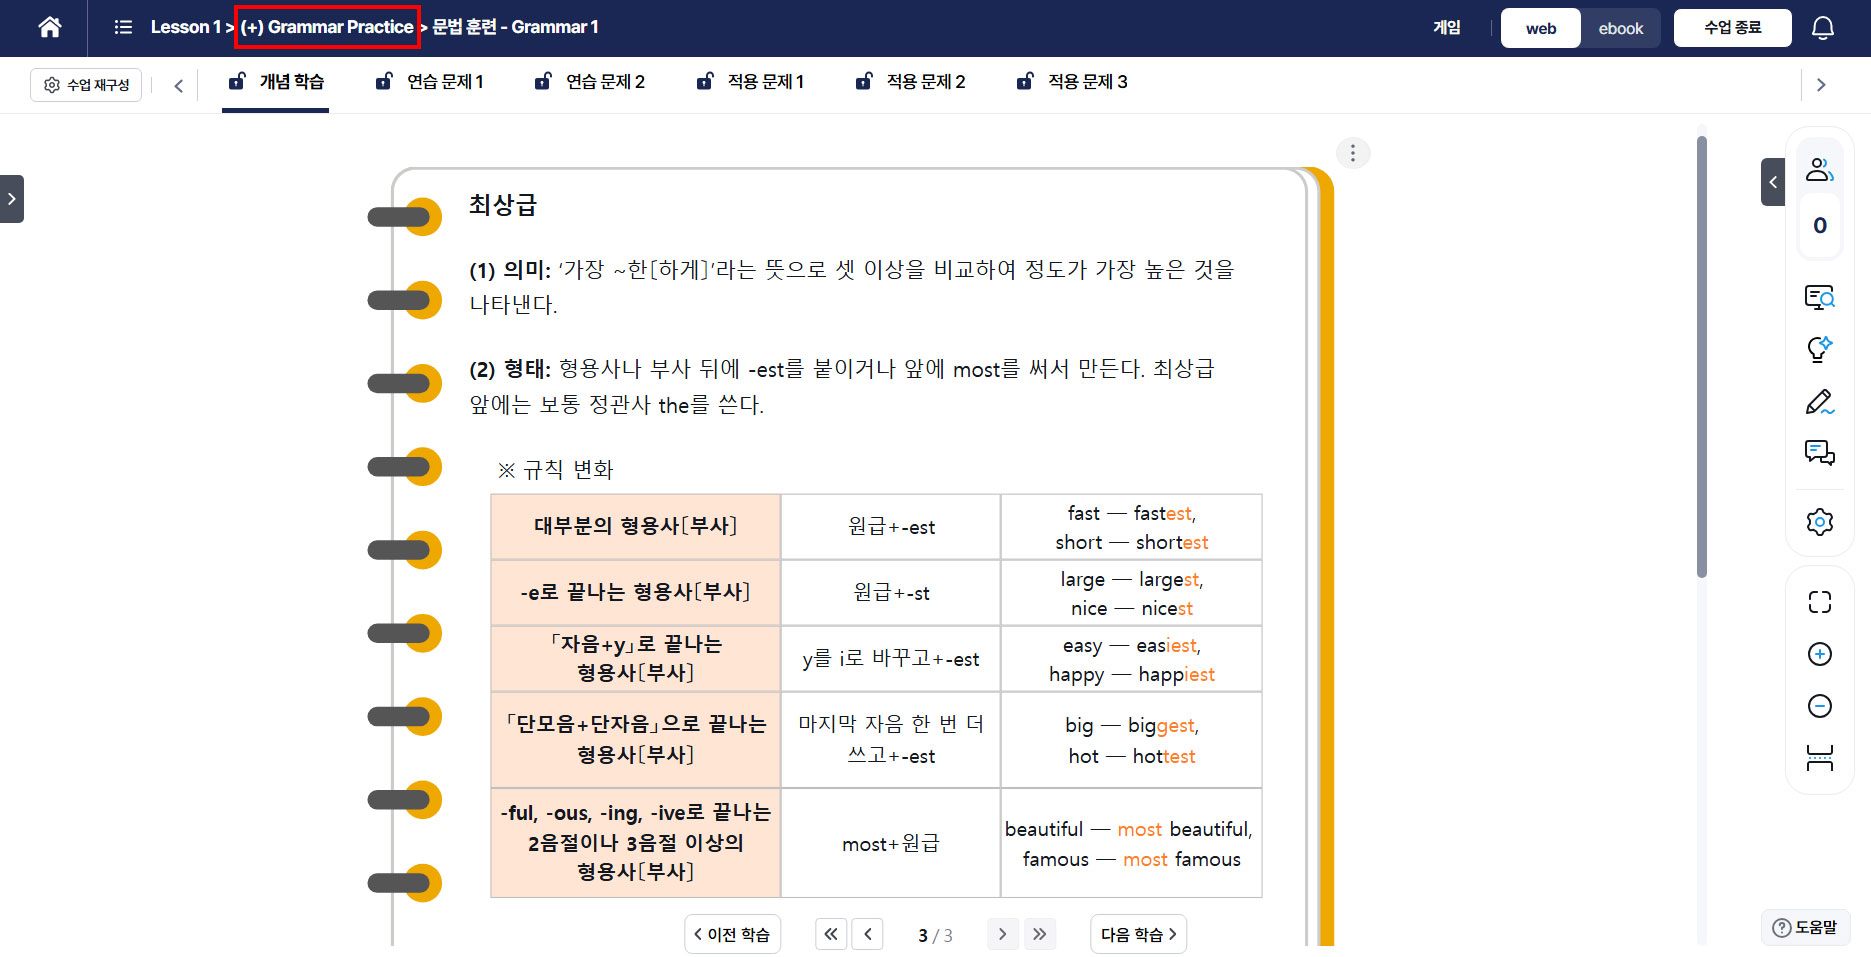Viewport: 1871px width, 957px height.
Task: Open the 연습 문제 1 tab
Action: [x=430, y=82]
